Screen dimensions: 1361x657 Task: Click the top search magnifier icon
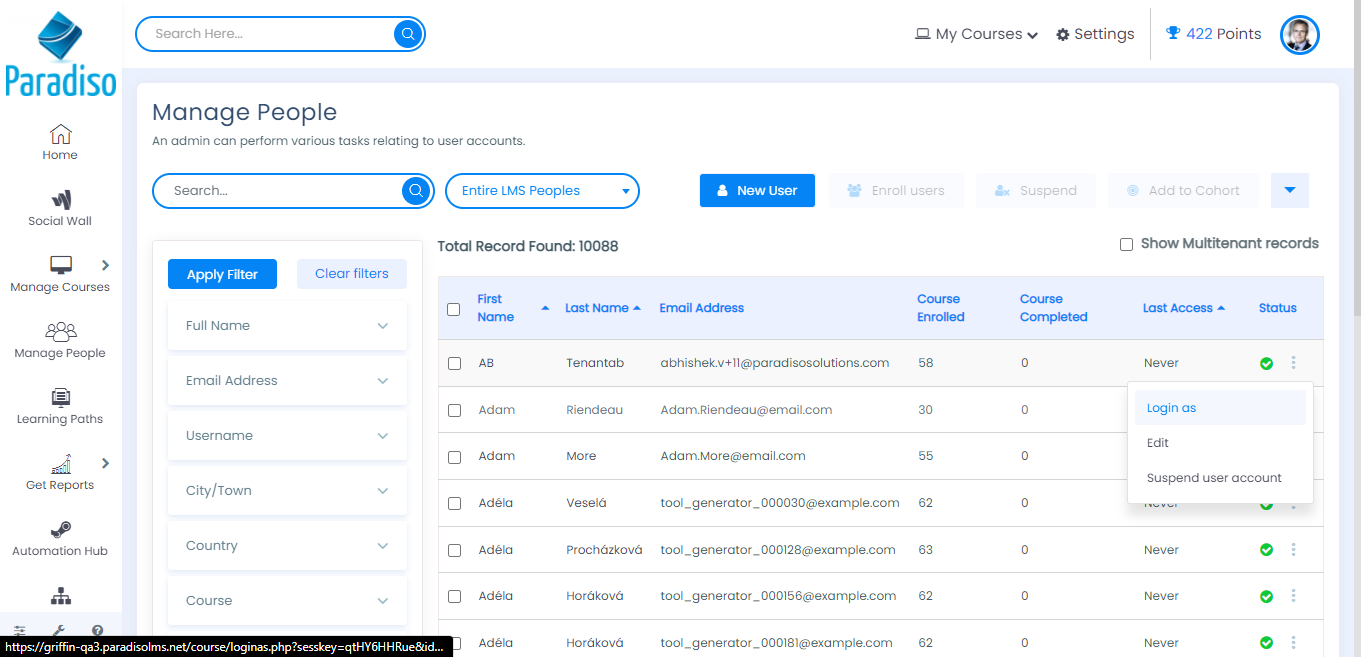pyautogui.click(x=408, y=34)
